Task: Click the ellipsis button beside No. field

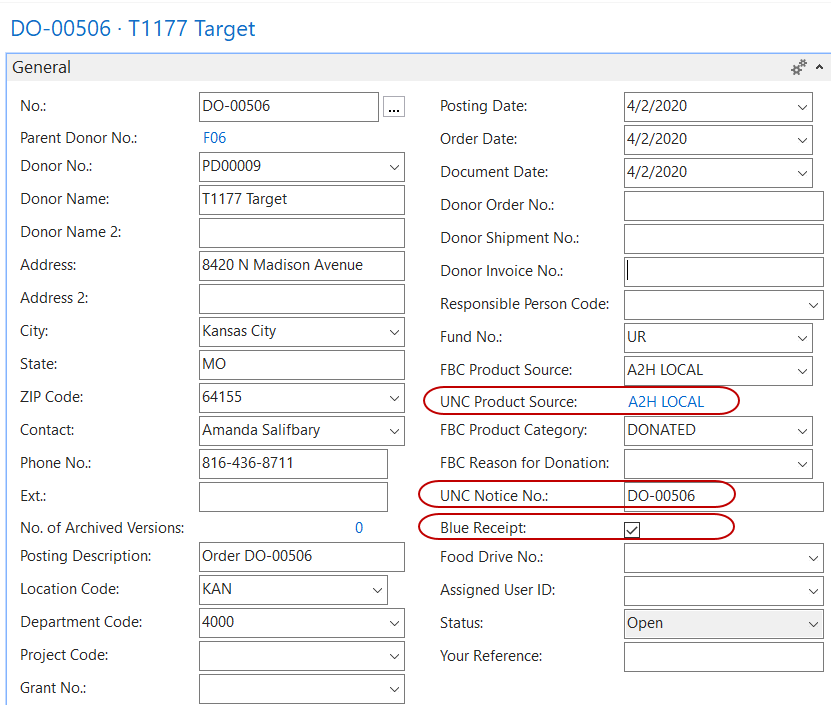Action: point(394,107)
